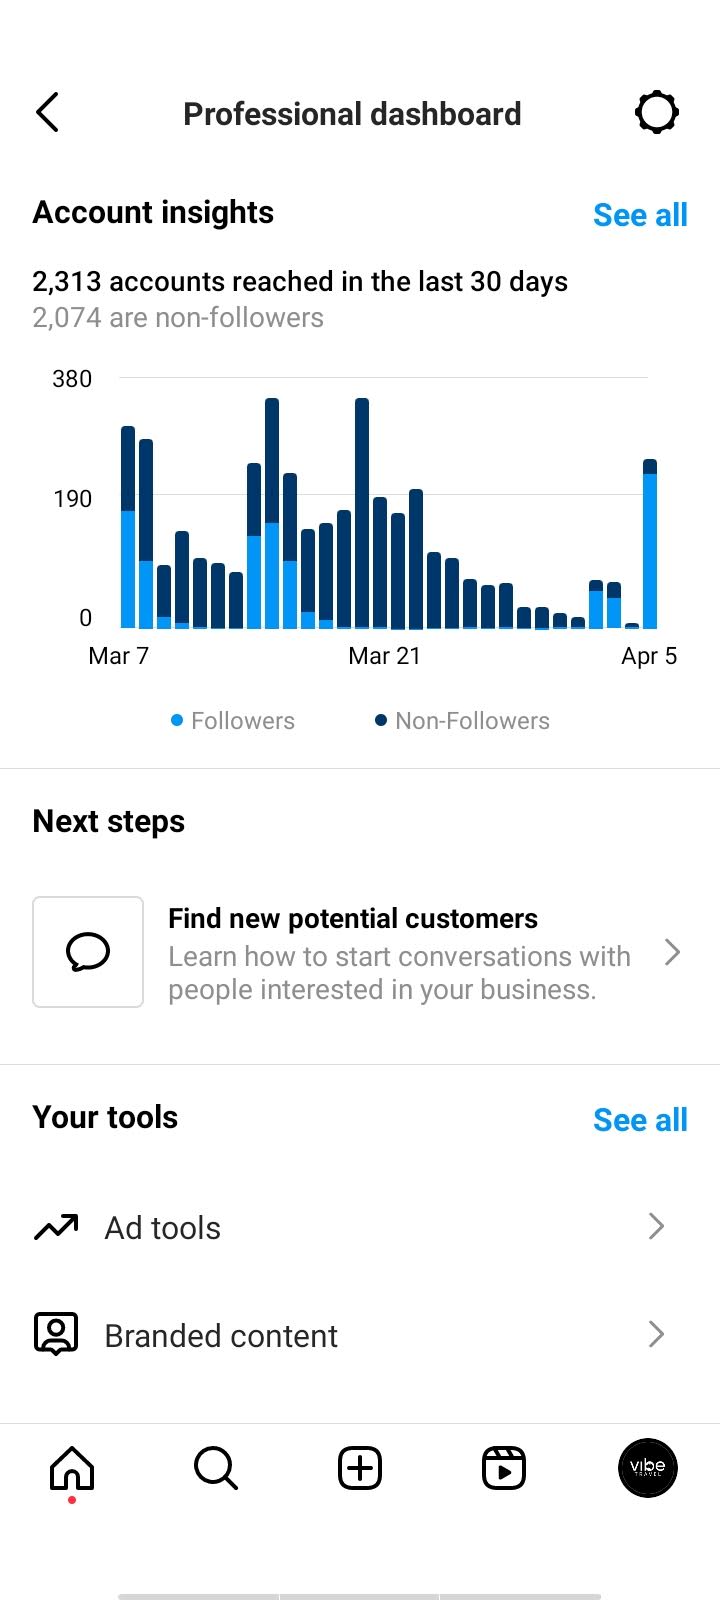720x1600 pixels.
Task: Open See all for Account insights
Action: (640, 215)
